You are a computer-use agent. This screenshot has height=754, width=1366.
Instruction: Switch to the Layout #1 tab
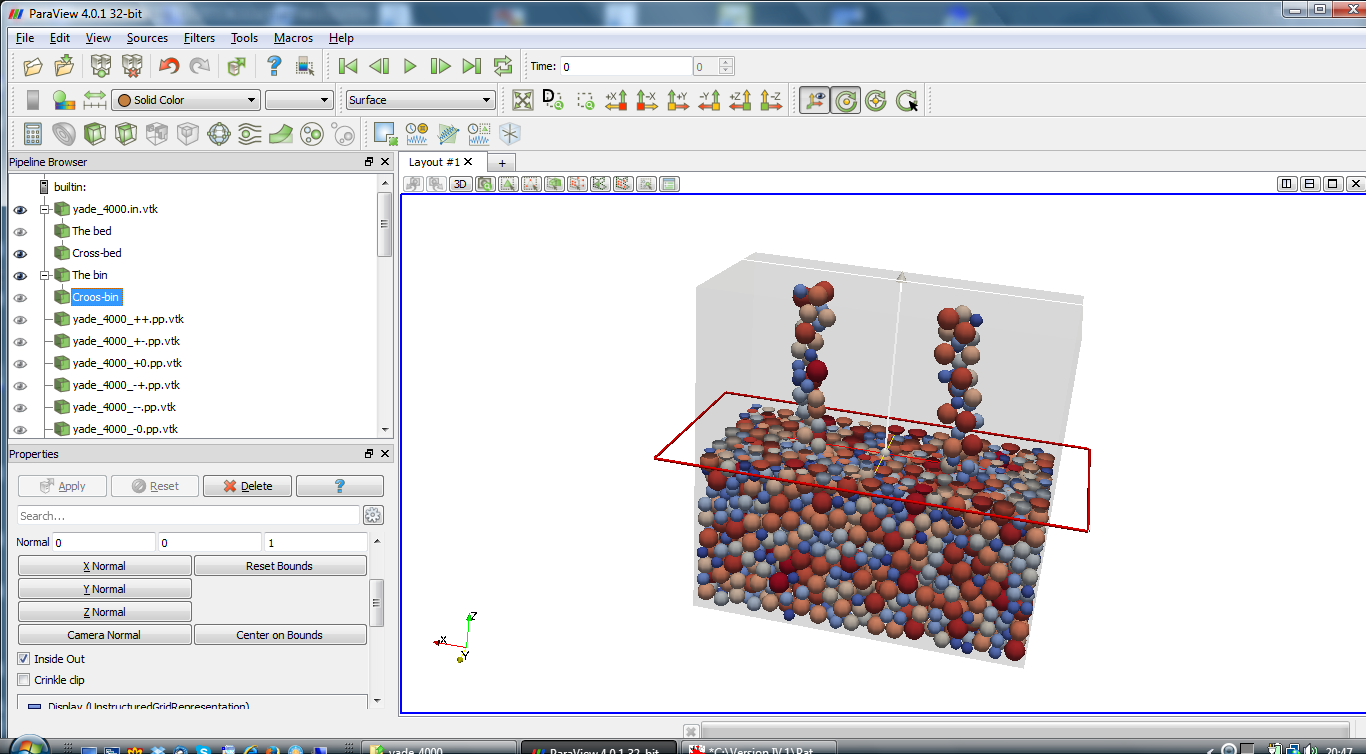click(x=436, y=161)
